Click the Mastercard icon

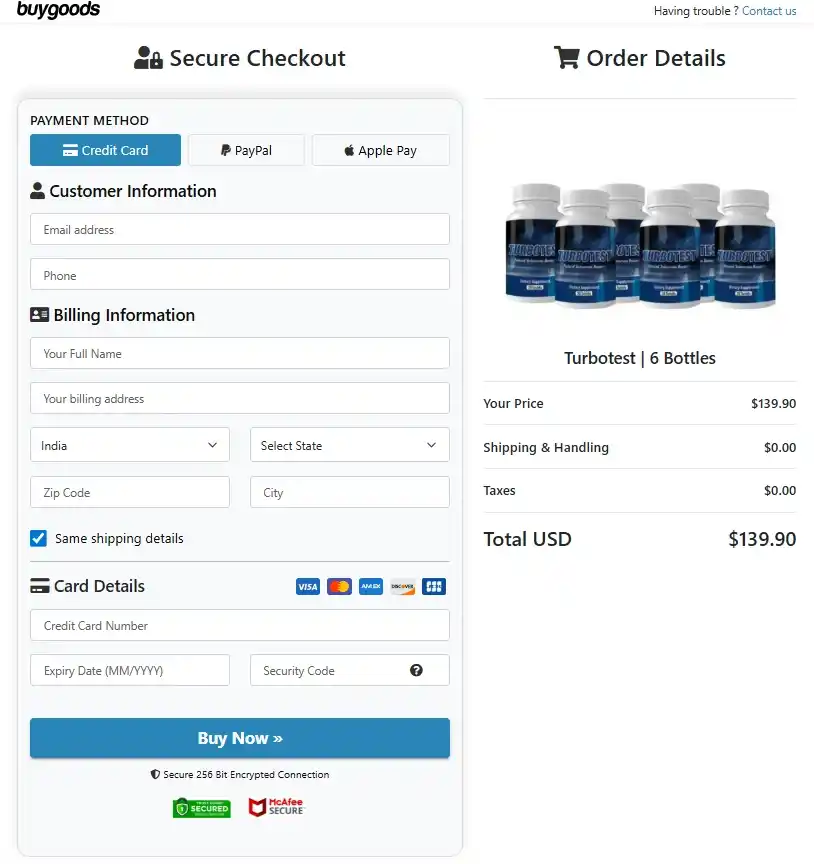[339, 586]
